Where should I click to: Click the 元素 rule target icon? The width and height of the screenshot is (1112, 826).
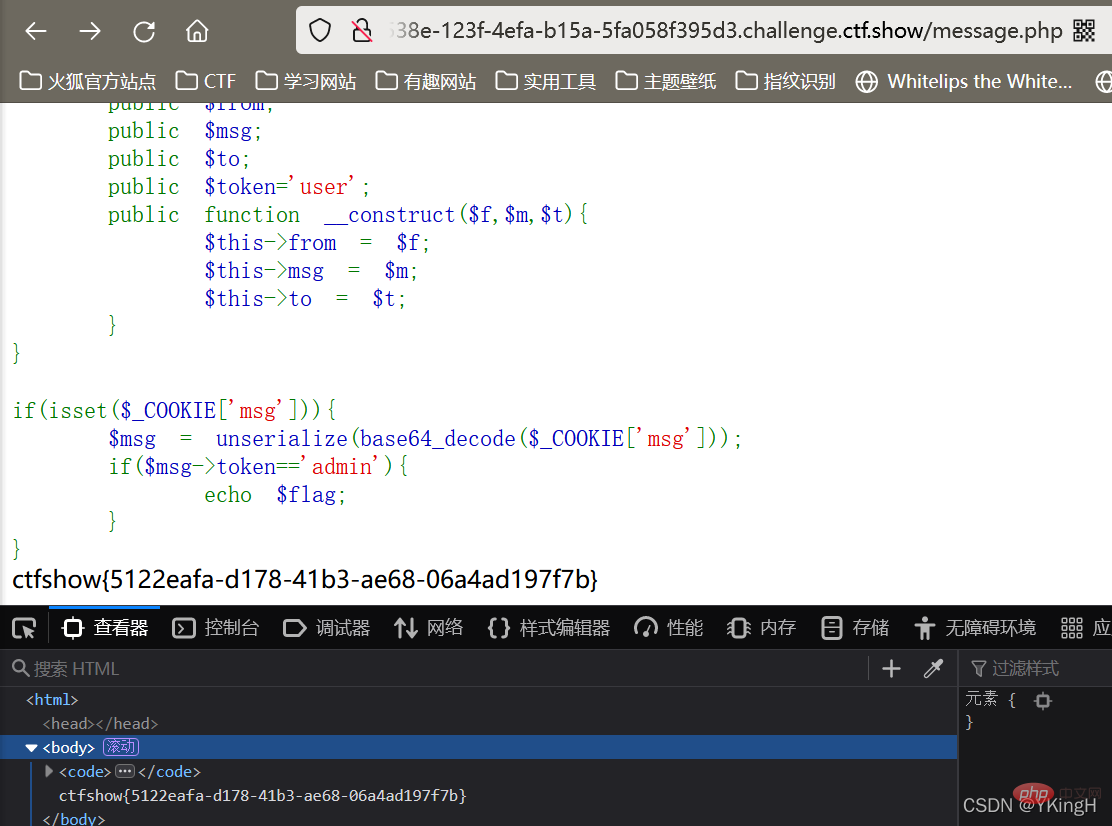(x=1042, y=701)
